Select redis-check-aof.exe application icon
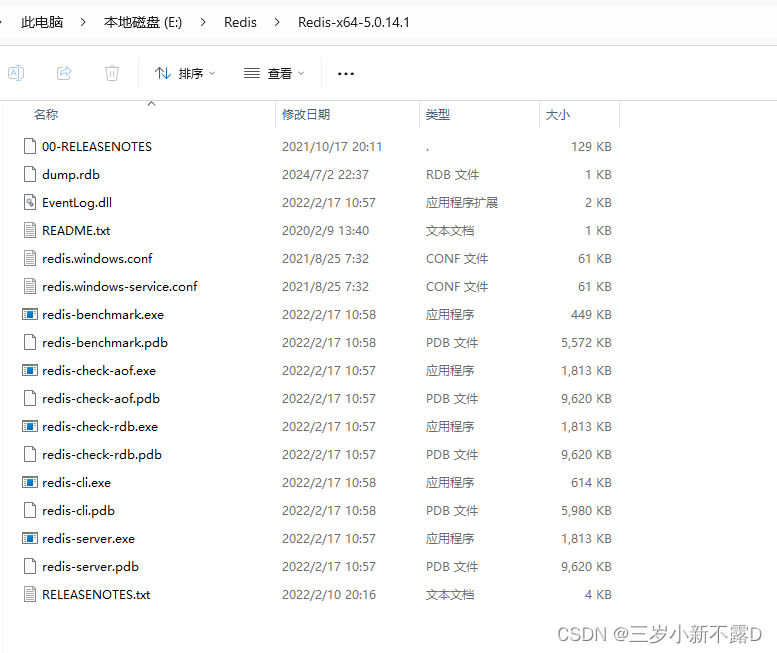 click(30, 371)
